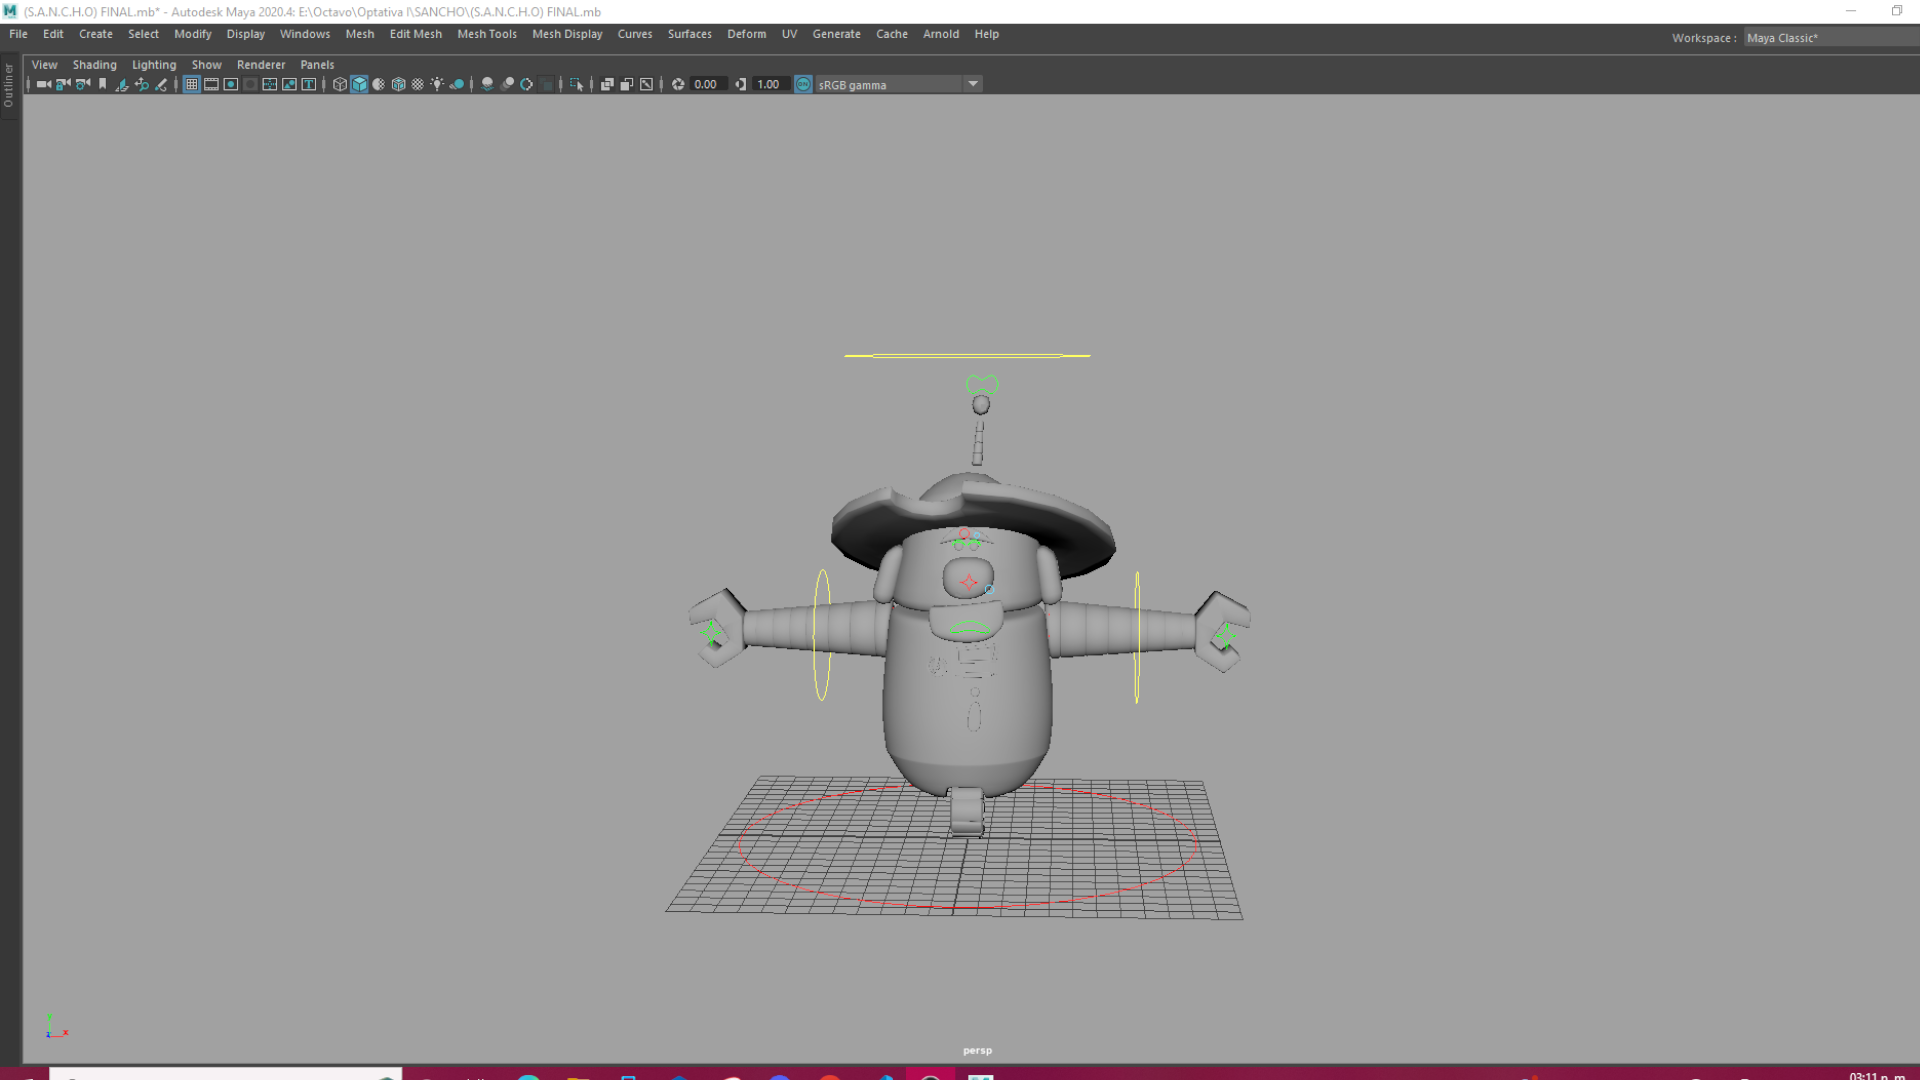Click the Select Camera icon

43,85
